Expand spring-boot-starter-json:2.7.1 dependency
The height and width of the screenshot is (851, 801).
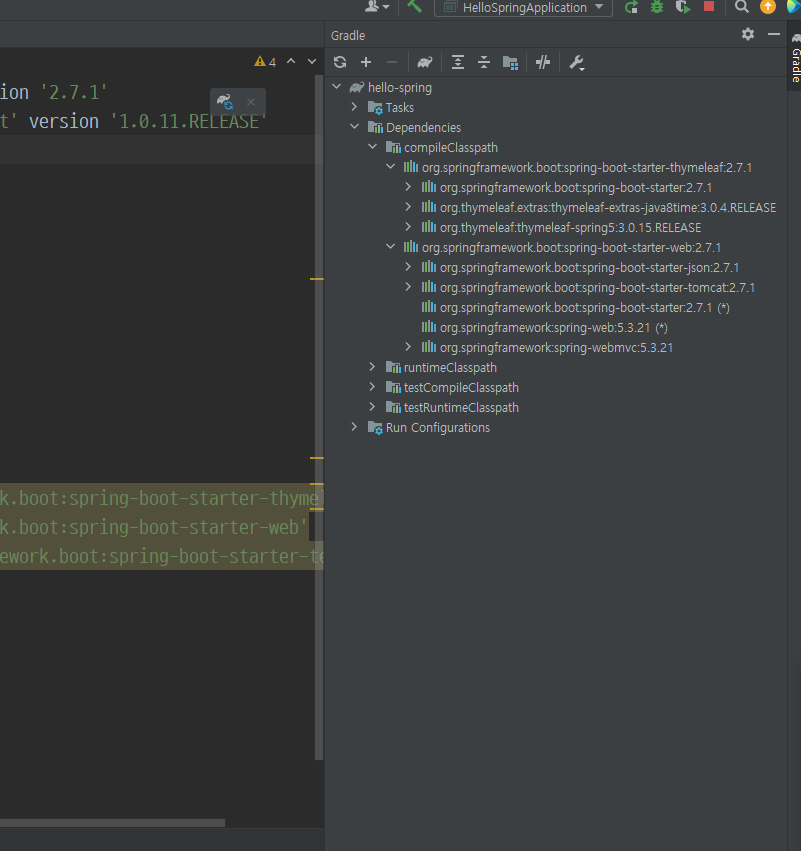pos(408,266)
